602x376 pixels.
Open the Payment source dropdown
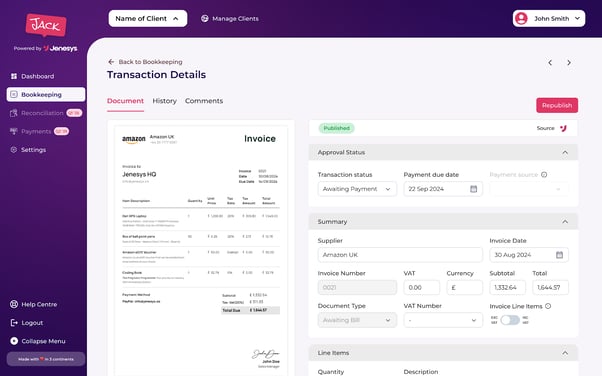[529, 189]
